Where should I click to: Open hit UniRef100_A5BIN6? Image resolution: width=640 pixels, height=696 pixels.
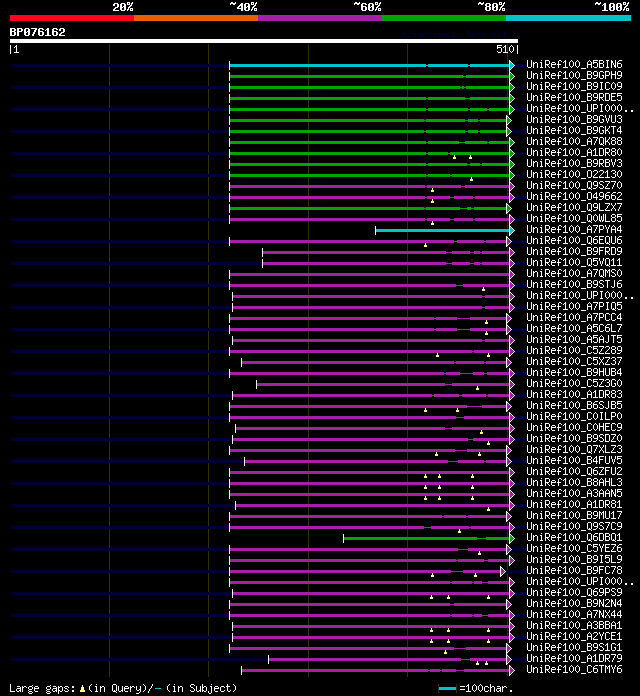tap(574, 64)
